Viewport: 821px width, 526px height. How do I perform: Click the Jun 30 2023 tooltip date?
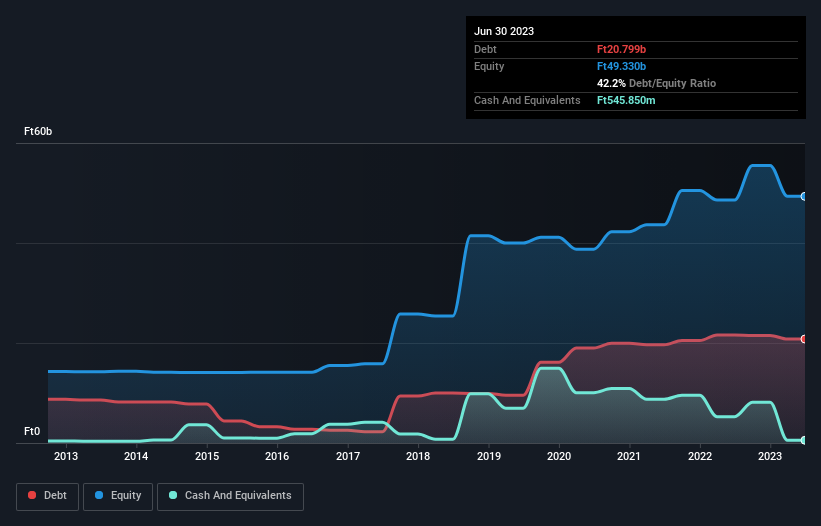coord(504,31)
